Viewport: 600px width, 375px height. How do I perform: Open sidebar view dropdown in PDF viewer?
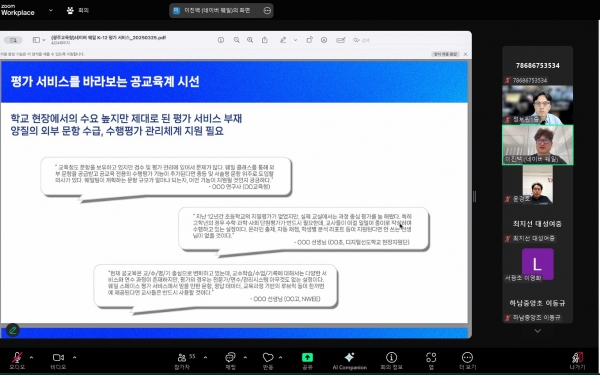tap(44, 40)
